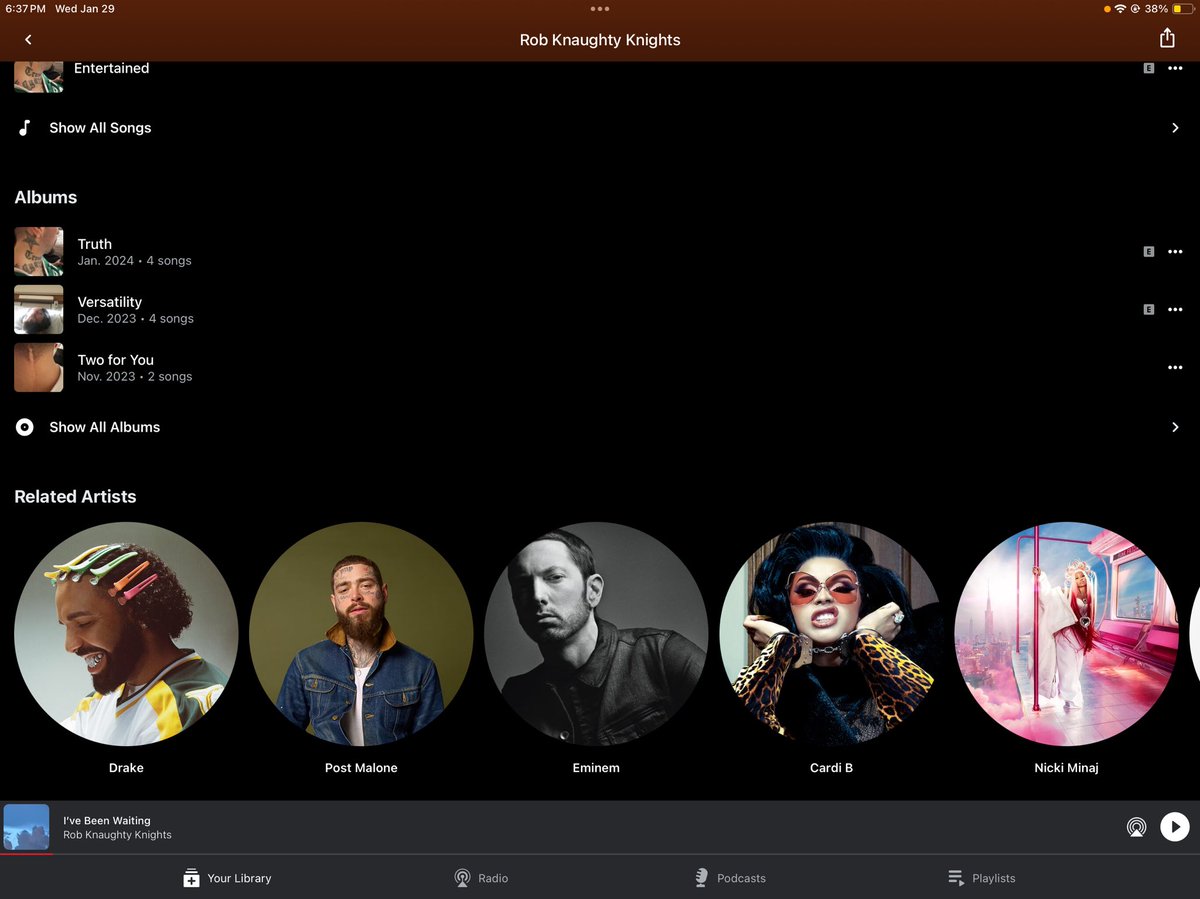Click the explicit badge on Versatility album

coord(1149,310)
